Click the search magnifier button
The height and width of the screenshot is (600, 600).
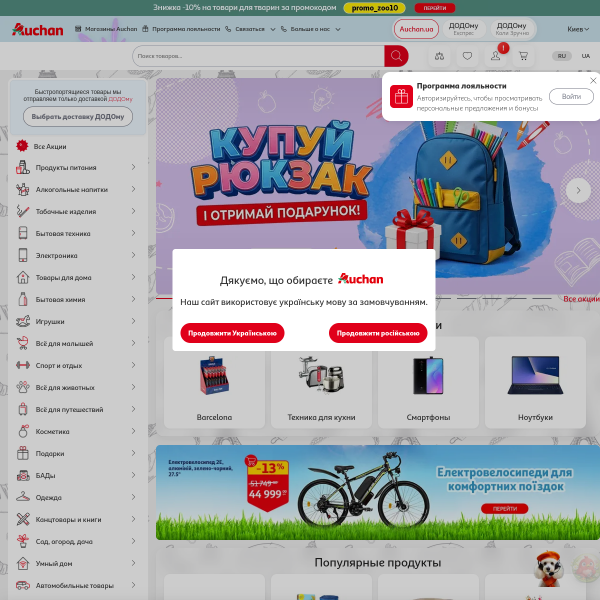click(x=396, y=56)
